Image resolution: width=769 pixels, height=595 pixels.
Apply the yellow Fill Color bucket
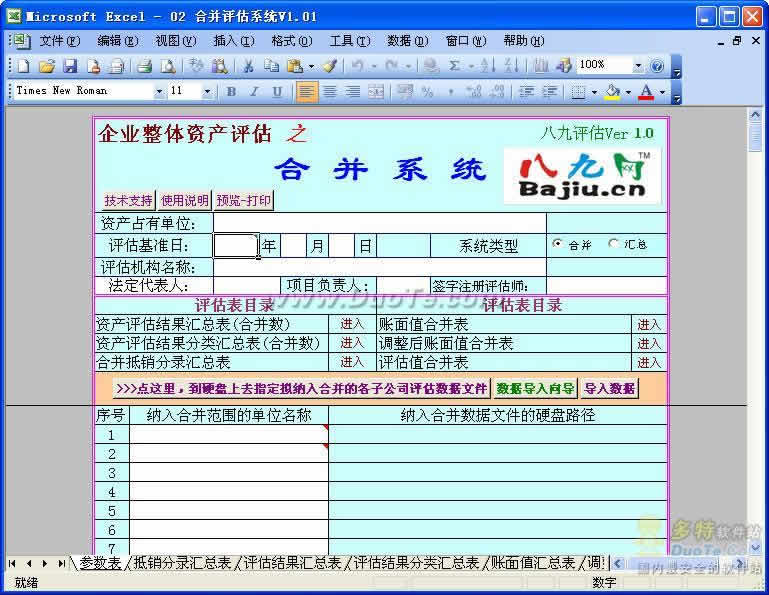pos(613,92)
